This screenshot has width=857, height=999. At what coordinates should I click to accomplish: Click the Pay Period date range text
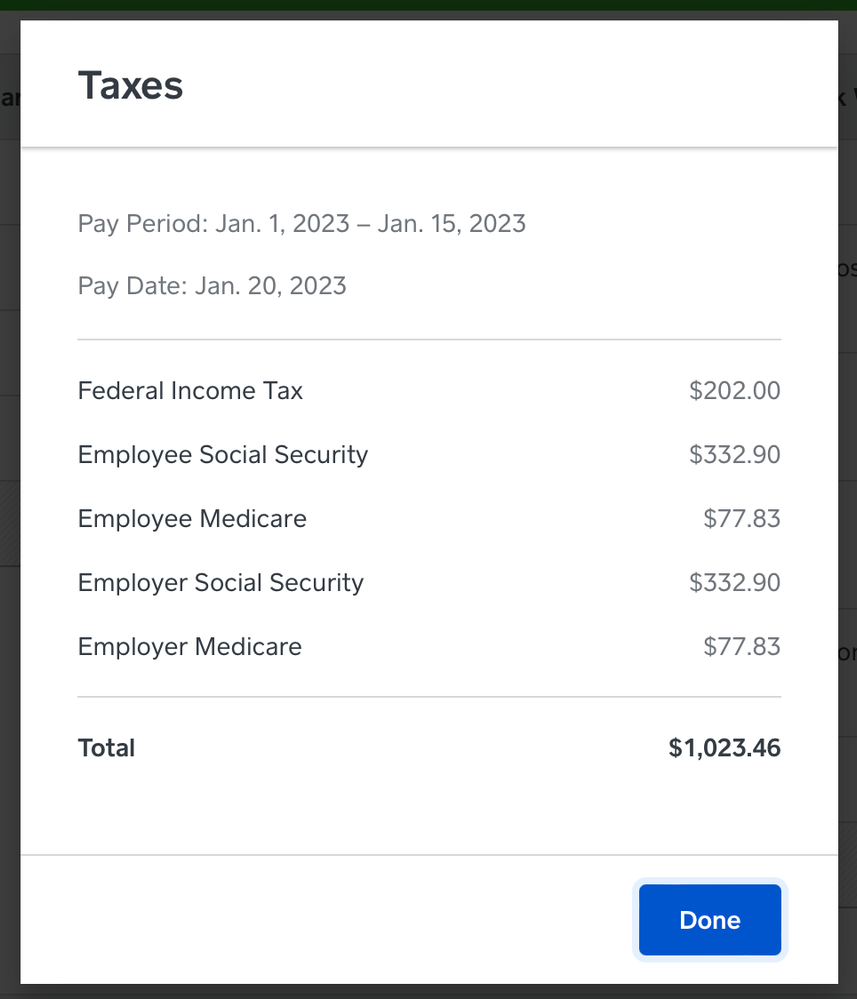(301, 223)
